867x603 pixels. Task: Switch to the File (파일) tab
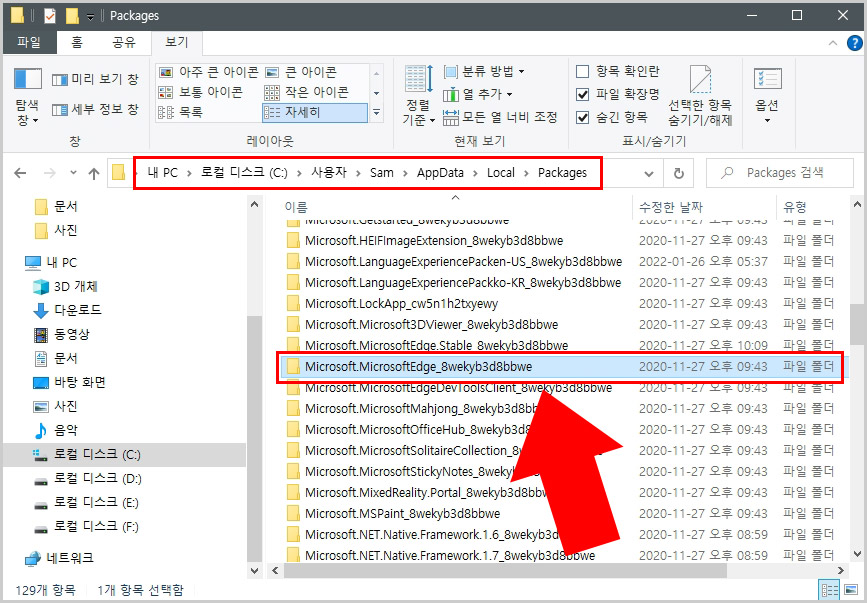click(x=29, y=42)
